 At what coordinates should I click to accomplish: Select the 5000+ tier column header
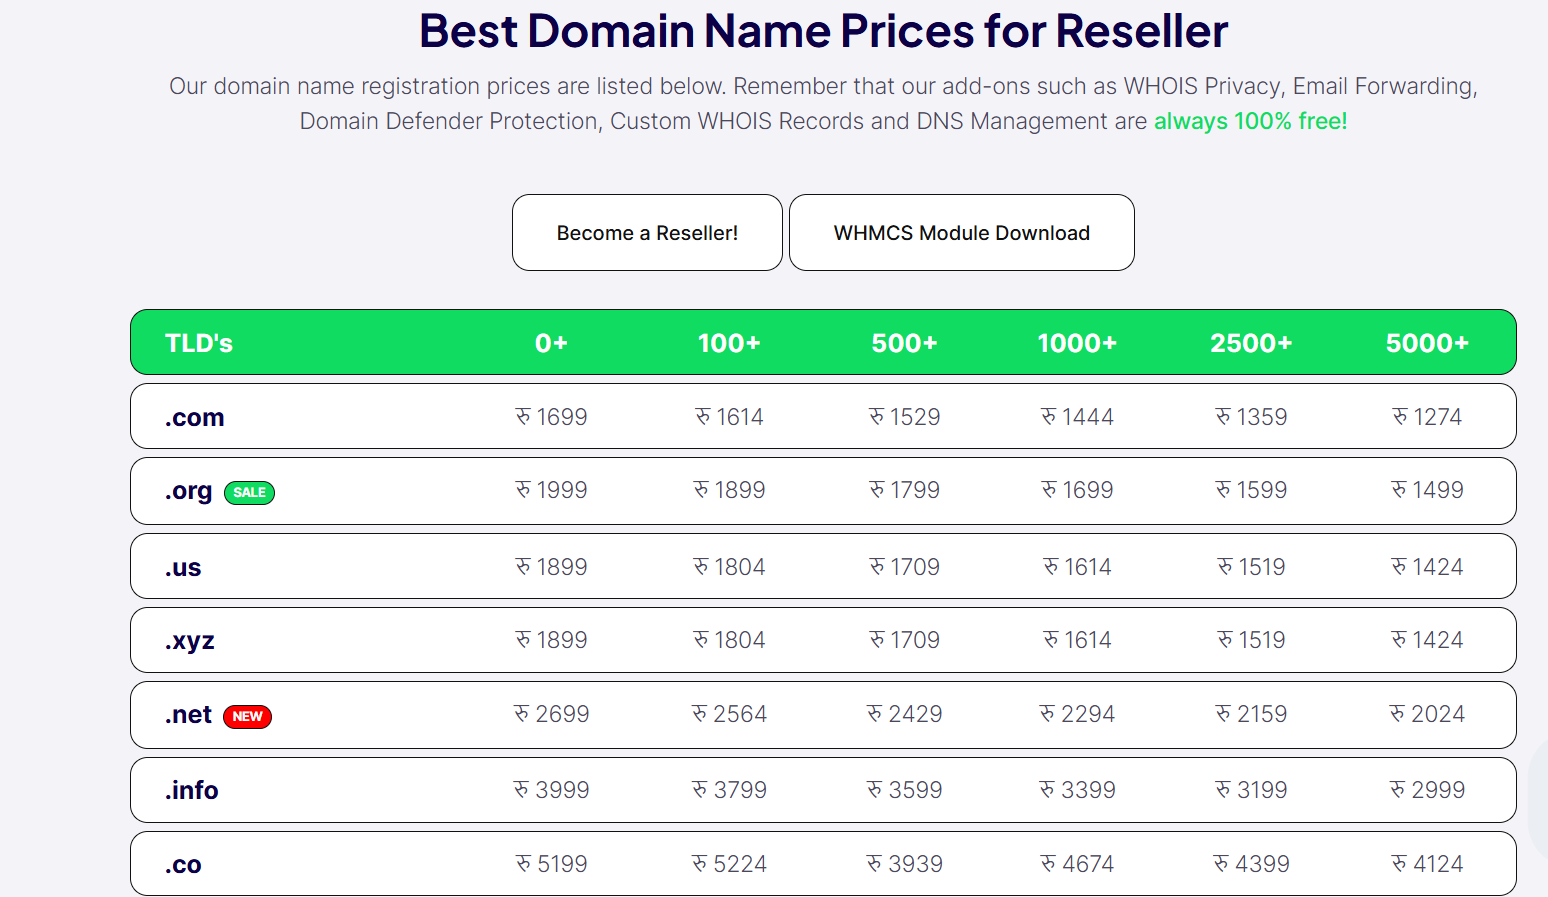[1427, 343]
